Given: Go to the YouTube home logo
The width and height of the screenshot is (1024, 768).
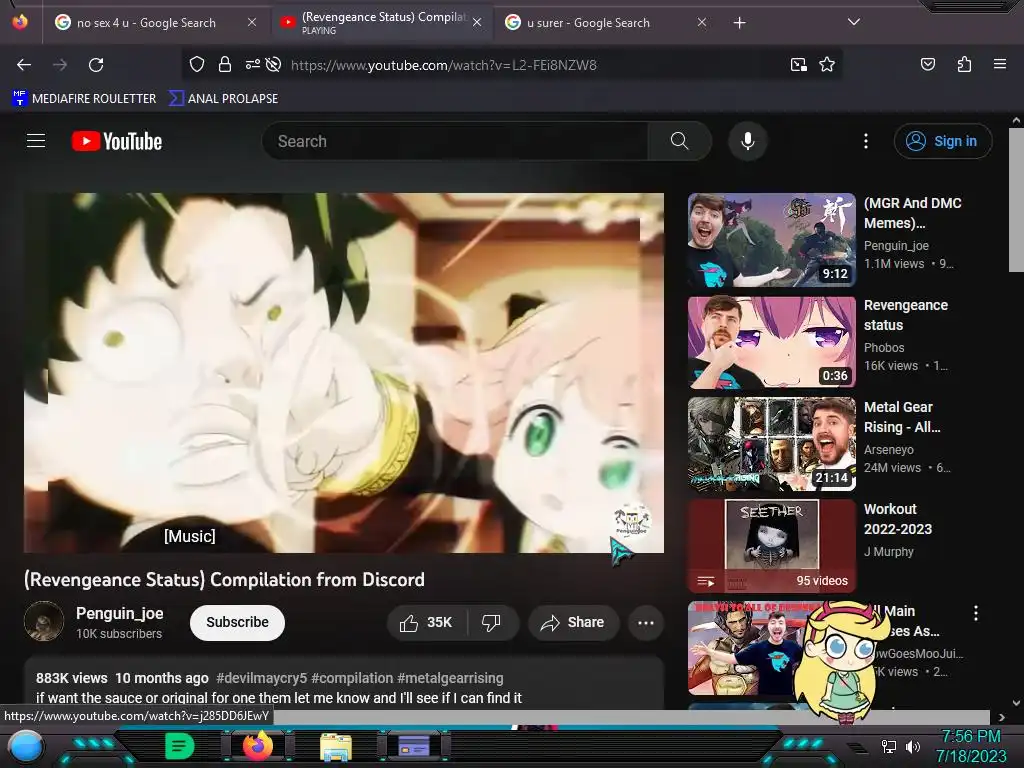Looking at the screenshot, I should point(117,141).
